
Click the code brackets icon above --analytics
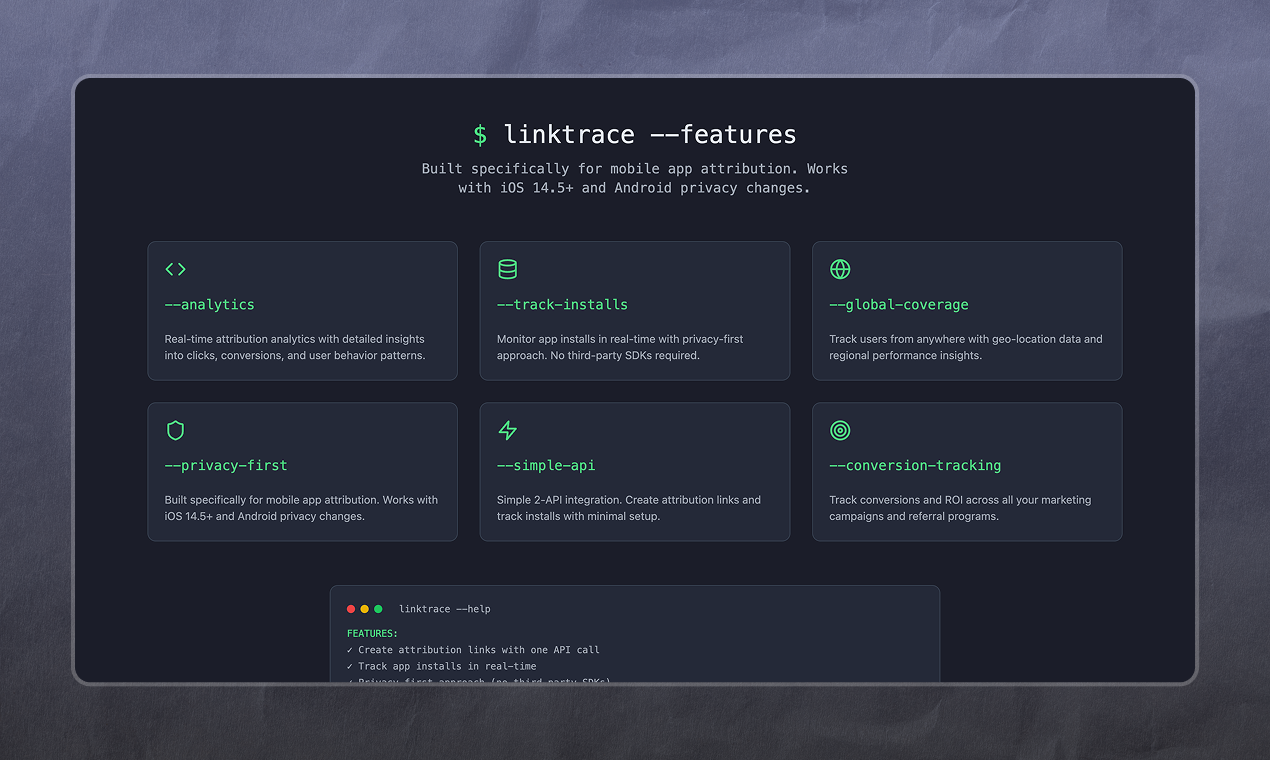click(175, 269)
